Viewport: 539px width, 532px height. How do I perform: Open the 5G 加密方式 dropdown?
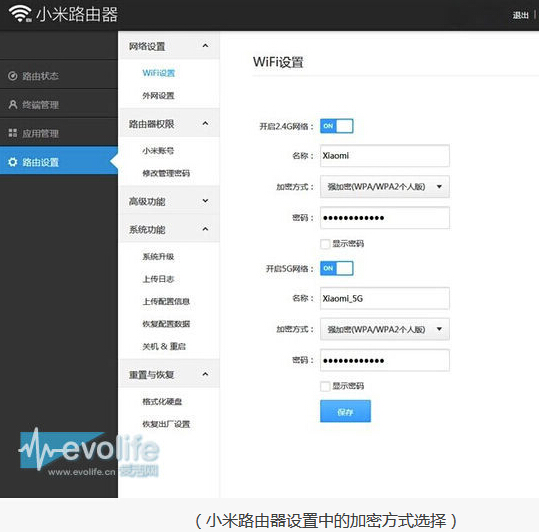[385, 329]
